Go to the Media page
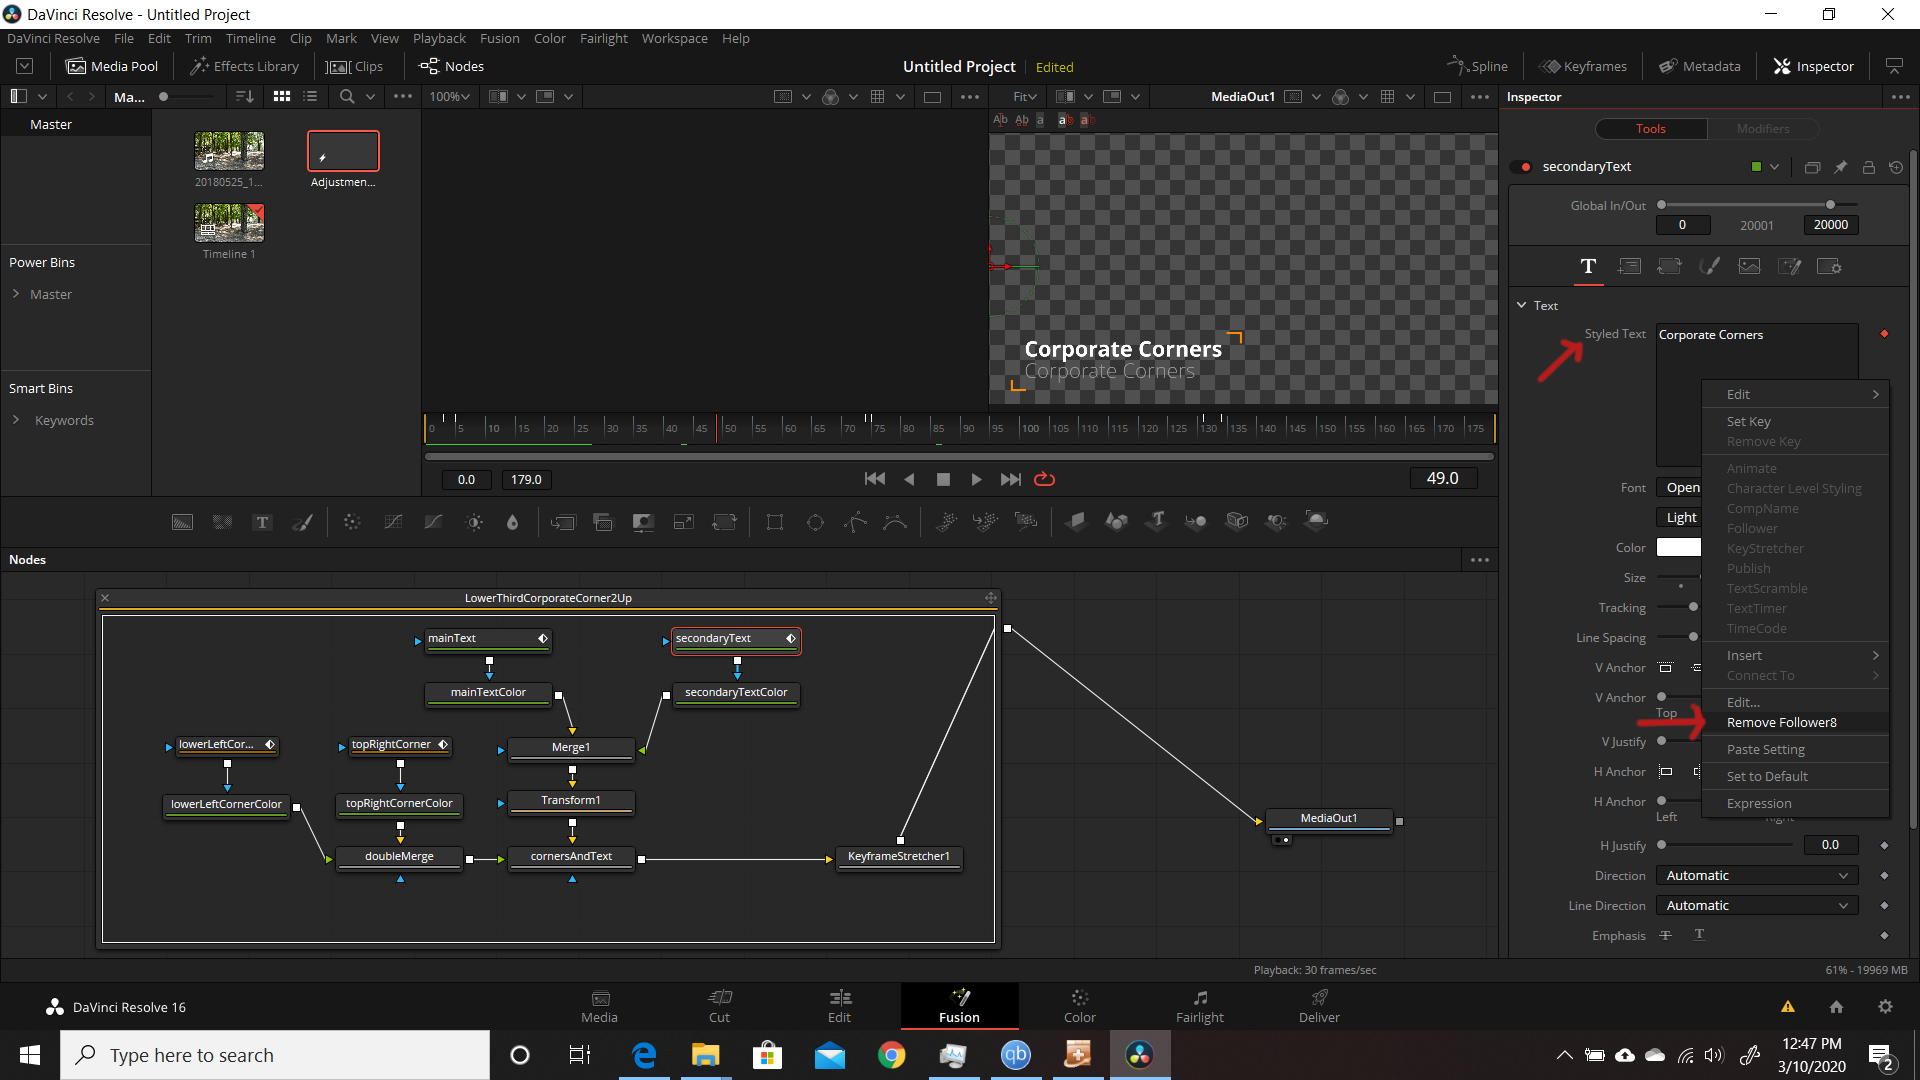The height and width of the screenshot is (1080, 1920). pyautogui.click(x=599, y=1006)
